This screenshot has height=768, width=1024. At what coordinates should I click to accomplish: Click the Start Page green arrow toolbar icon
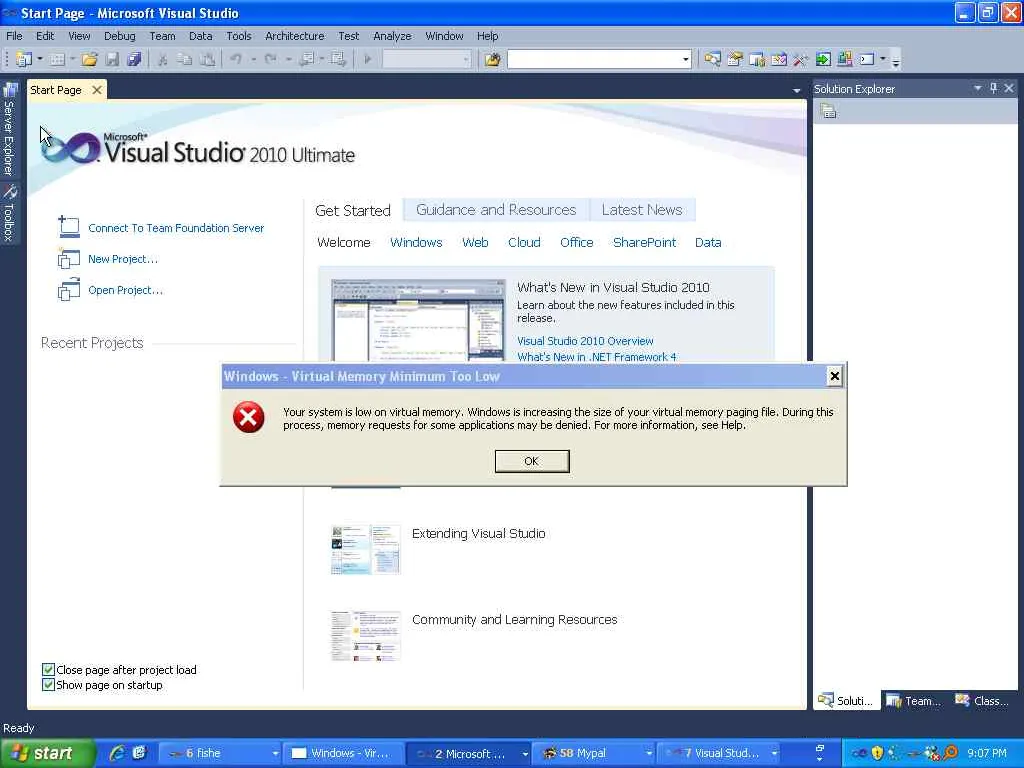tap(823, 59)
